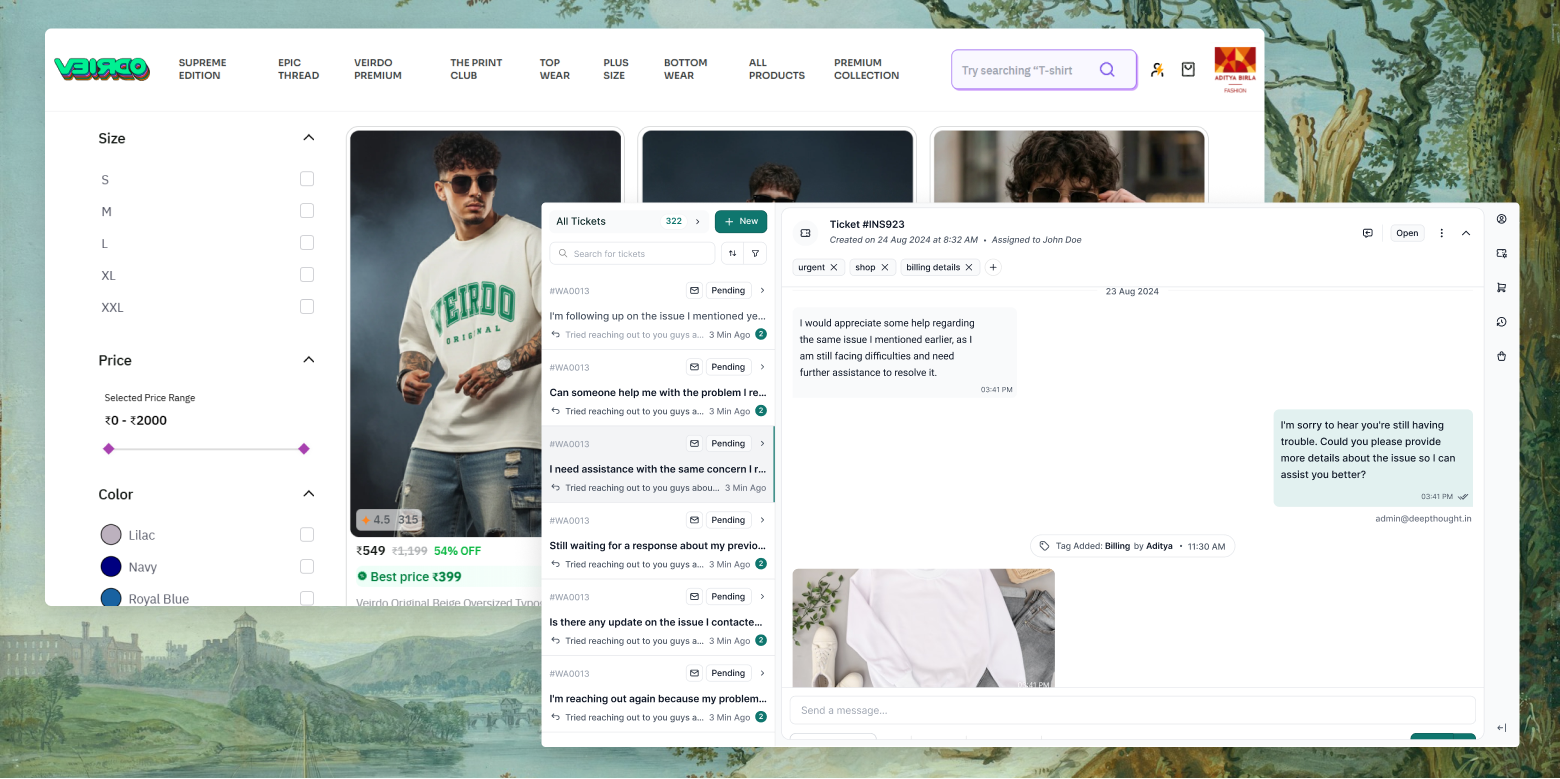Viewport: 1560px width, 779px height.
Task: Click the Navy color swatch
Action: (x=111, y=567)
